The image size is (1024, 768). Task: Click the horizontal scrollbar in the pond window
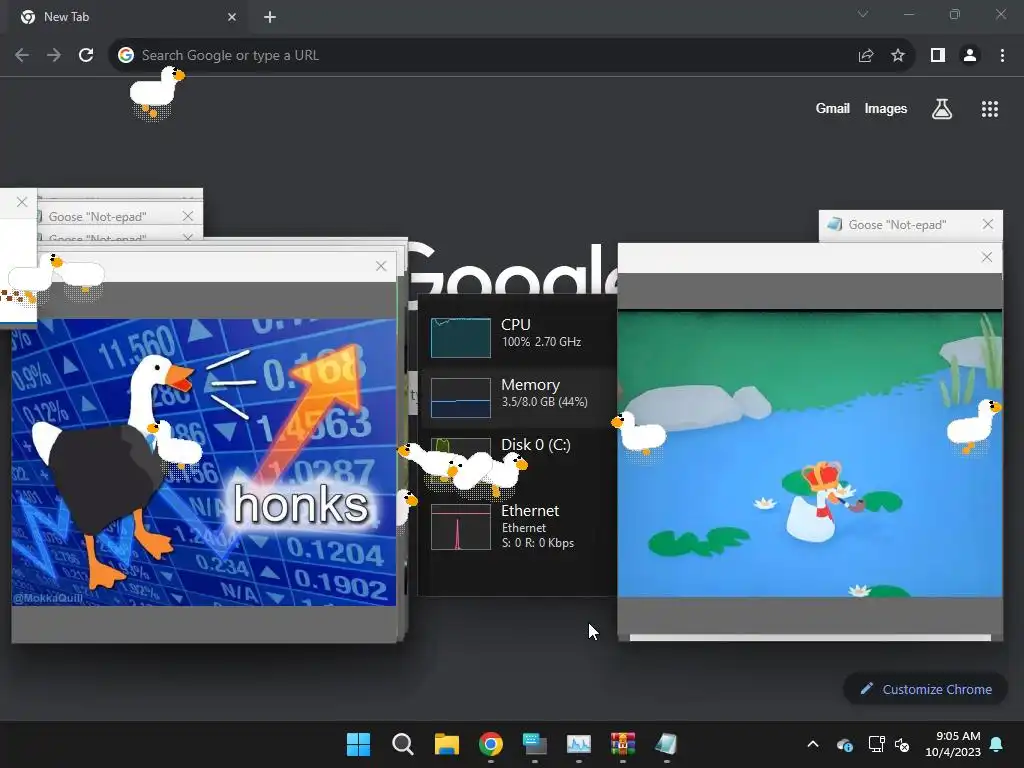[810, 637]
